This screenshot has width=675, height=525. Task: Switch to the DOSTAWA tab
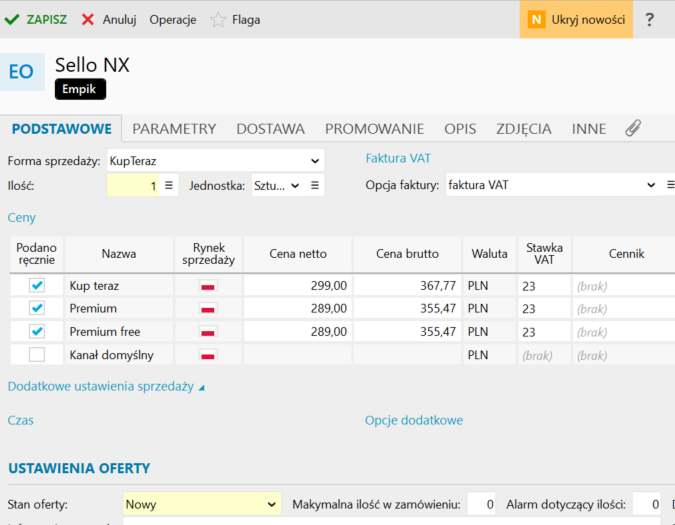click(x=270, y=129)
